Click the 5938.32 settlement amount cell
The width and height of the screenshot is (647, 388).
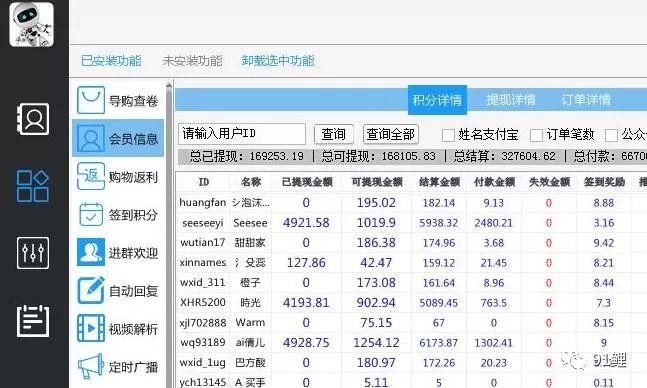[439, 223]
